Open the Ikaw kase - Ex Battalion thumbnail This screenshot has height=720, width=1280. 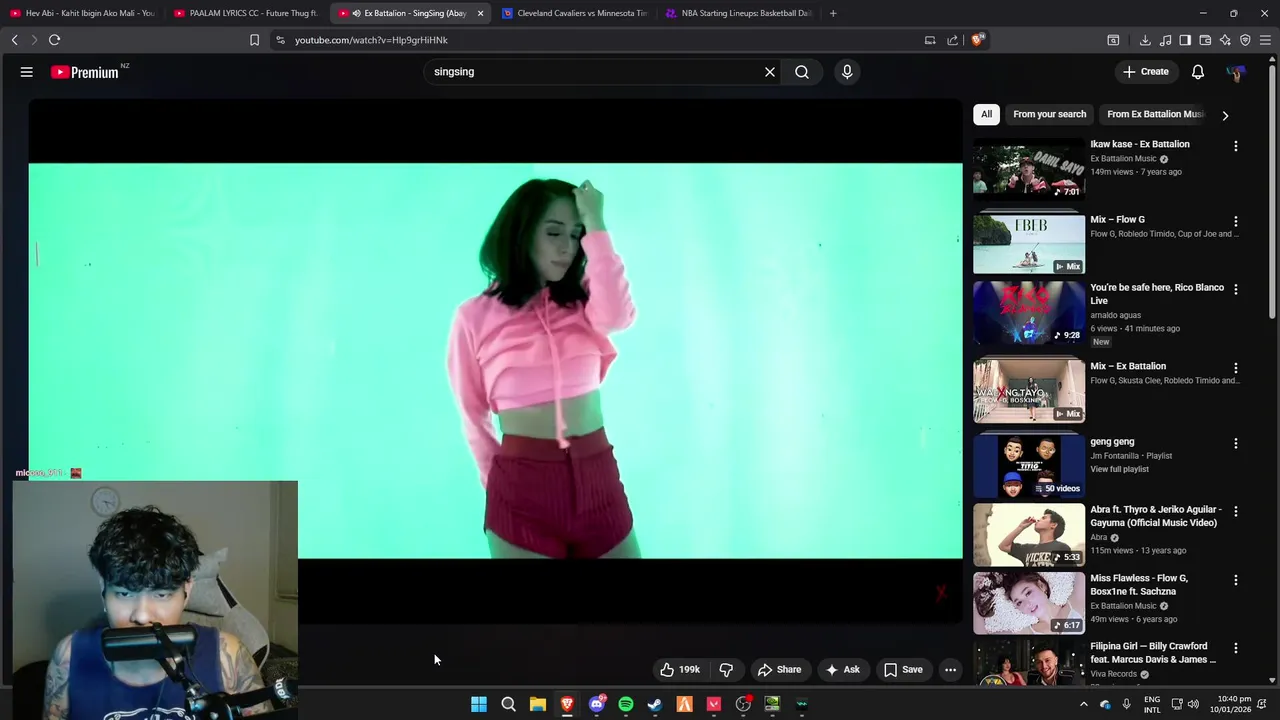click(x=1029, y=169)
